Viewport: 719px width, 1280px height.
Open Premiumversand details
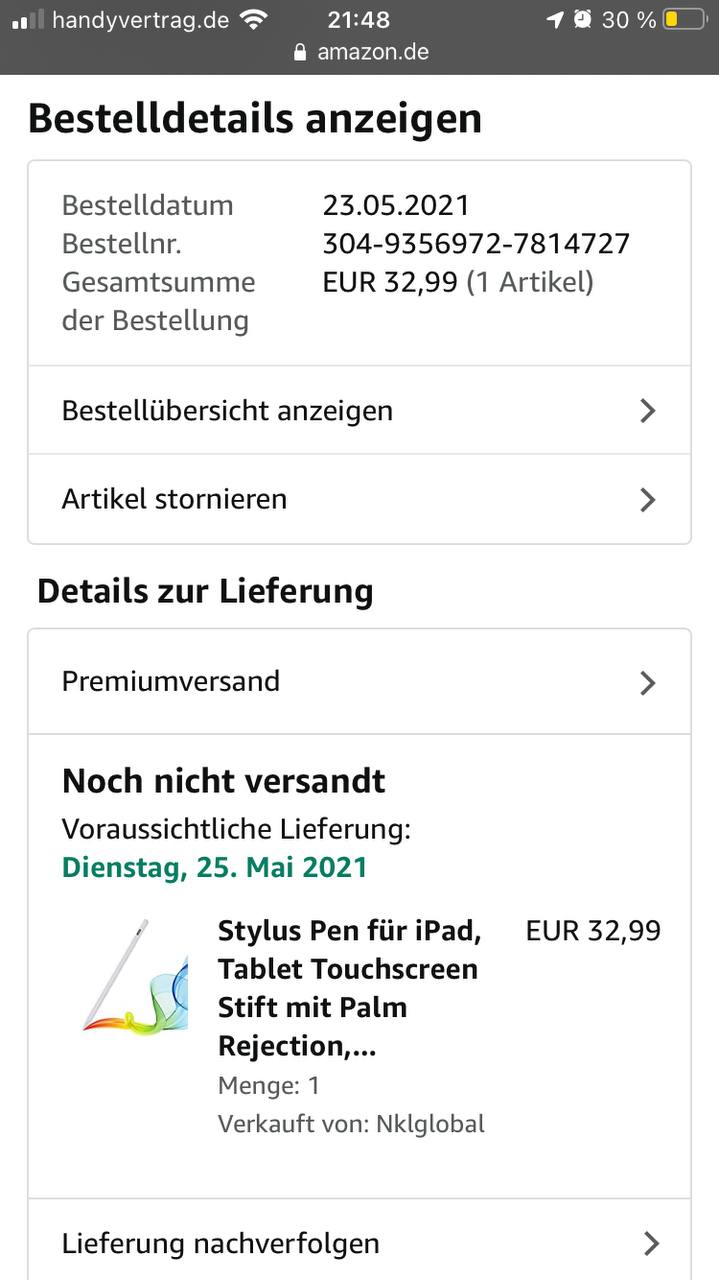click(x=171, y=682)
